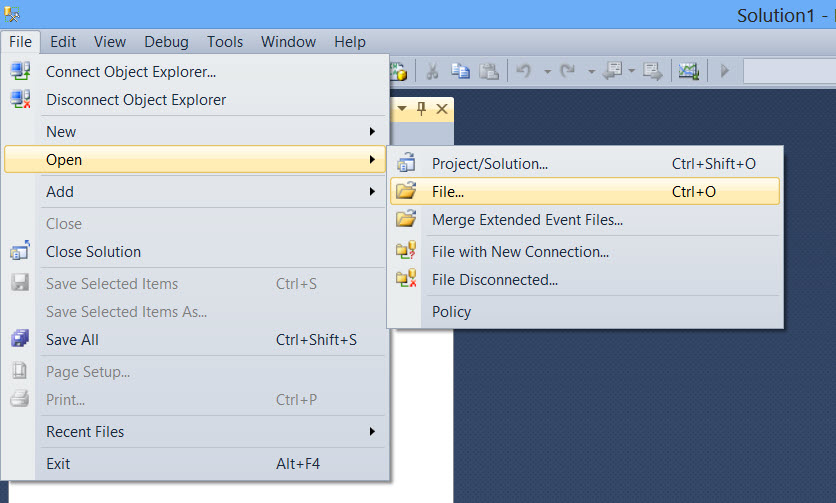This screenshot has height=503, width=836.
Task: Click the Navigate Forward toolbar icon
Action: [653, 71]
